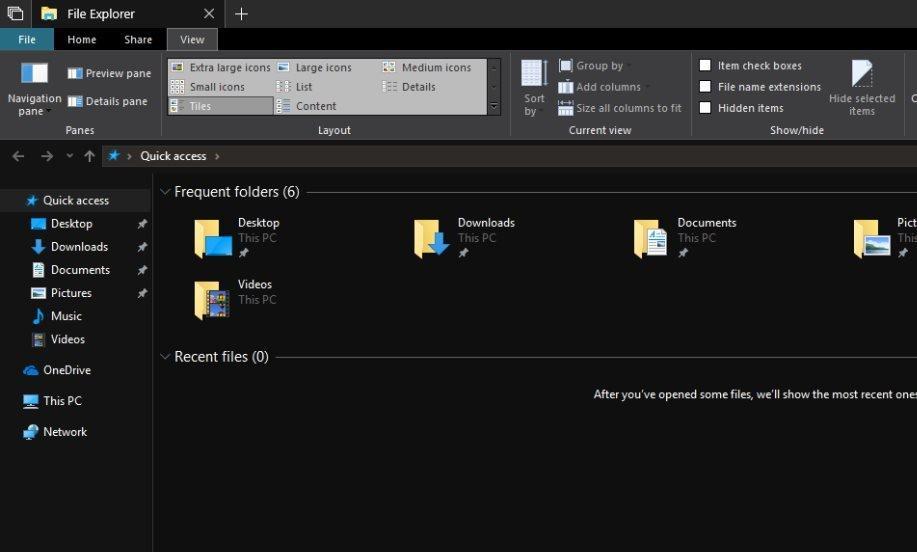Click the Quick access star in address bar
The height and width of the screenshot is (552, 917).
113,156
